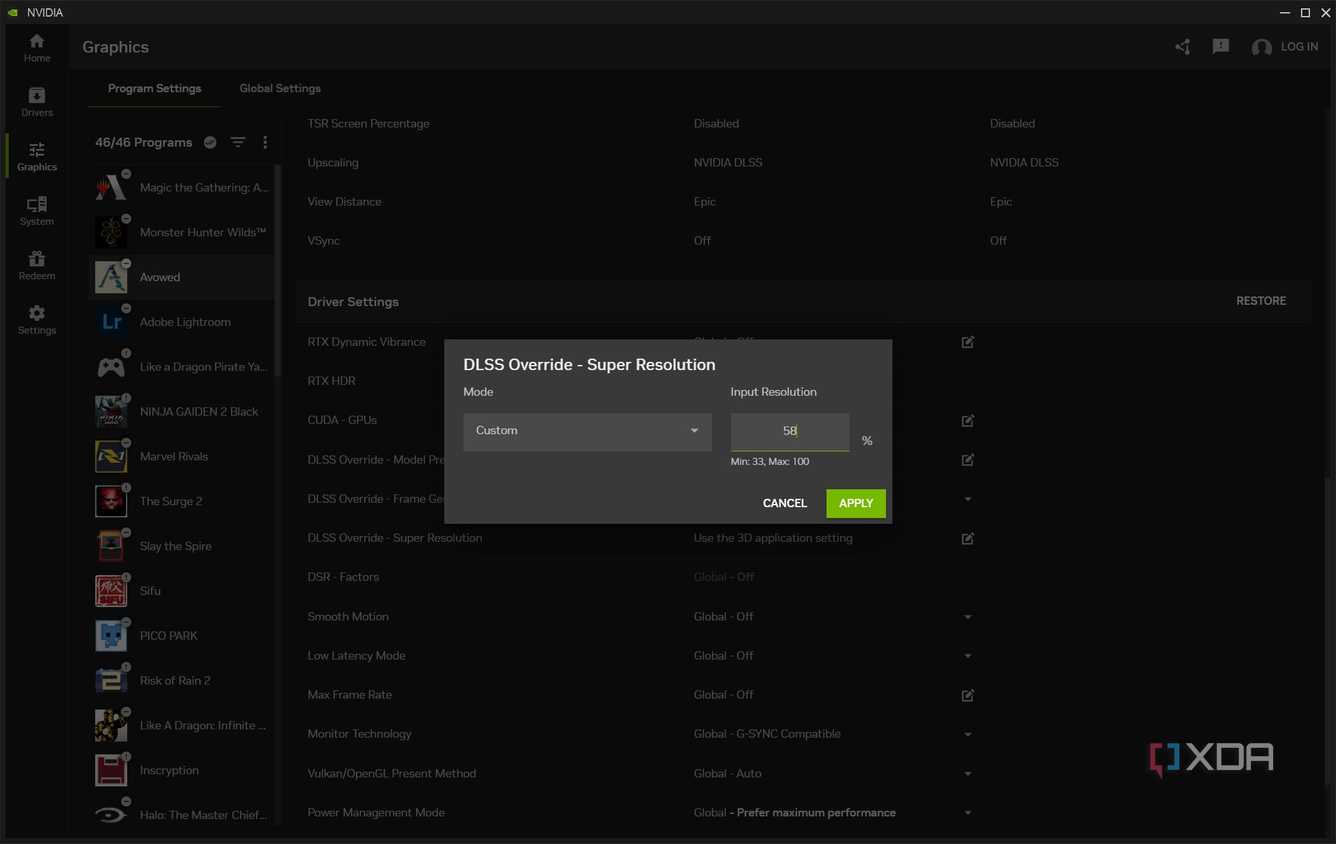
Task: Click the VSync setting label
Action: [x=324, y=241]
